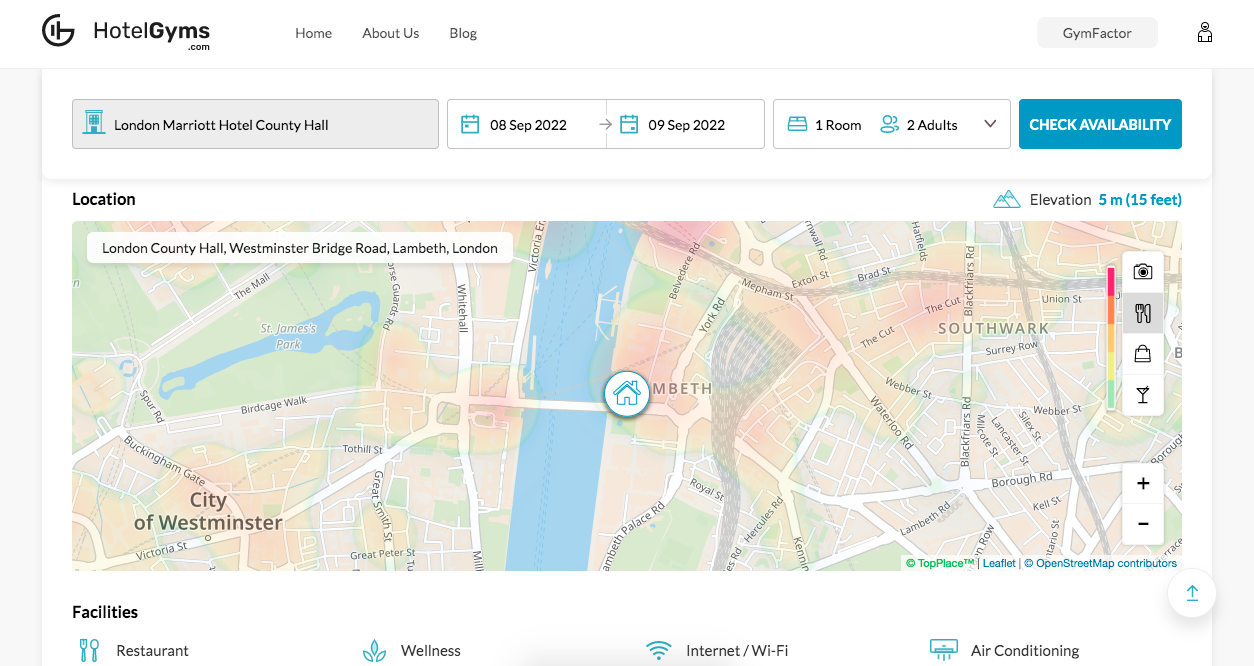Open the TopPlace attribution link
The image size is (1254, 666).
pyautogui.click(x=940, y=563)
